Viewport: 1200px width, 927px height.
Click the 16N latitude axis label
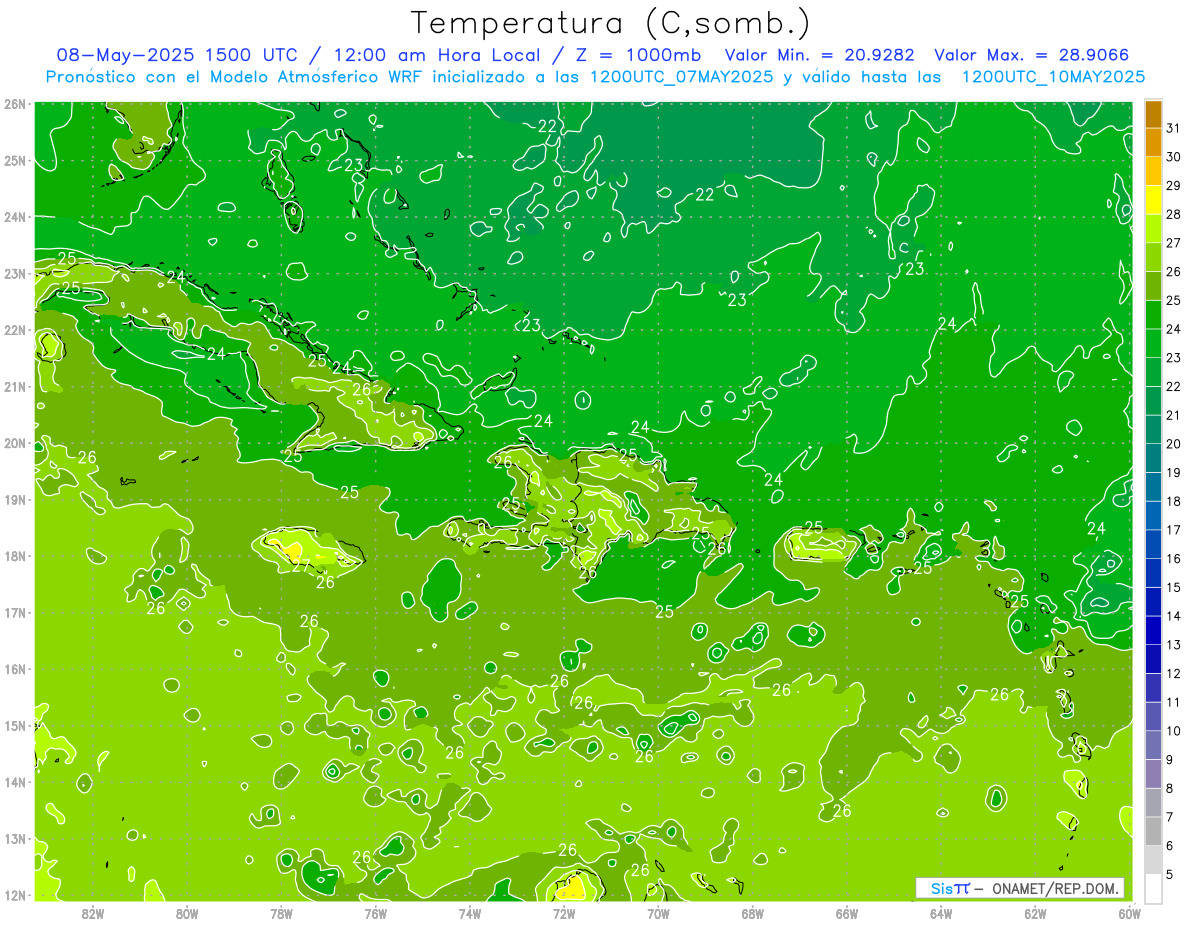pos(15,669)
